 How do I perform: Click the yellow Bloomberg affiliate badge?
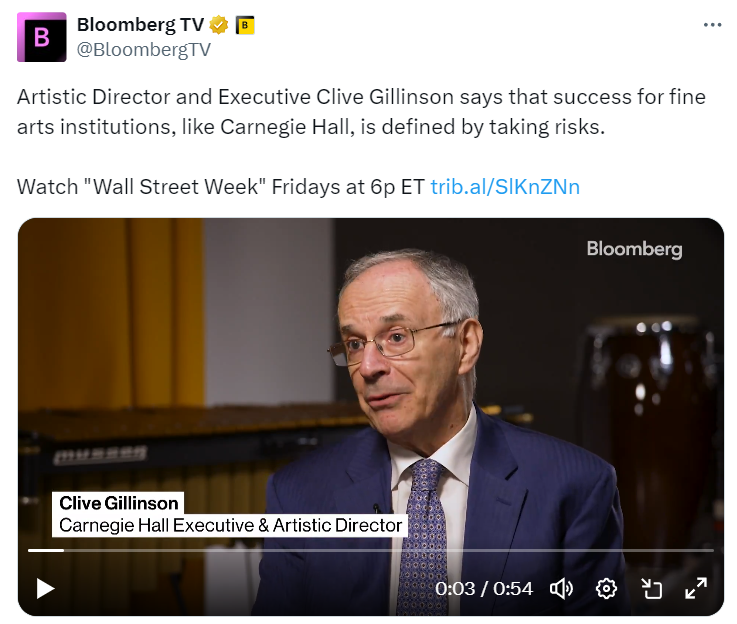[245, 26]
